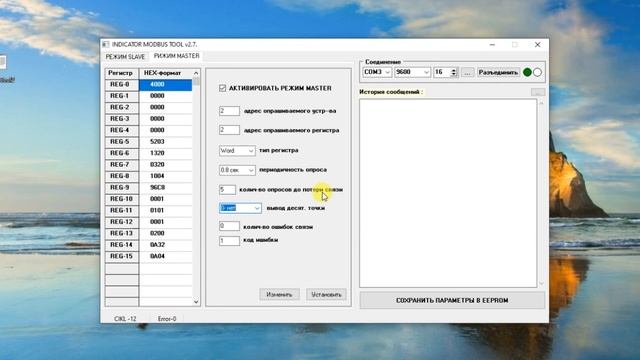The height and width of the screenshot is (360, 640).
Task: Click the message history scroll-down arrow
Action: 541,283
